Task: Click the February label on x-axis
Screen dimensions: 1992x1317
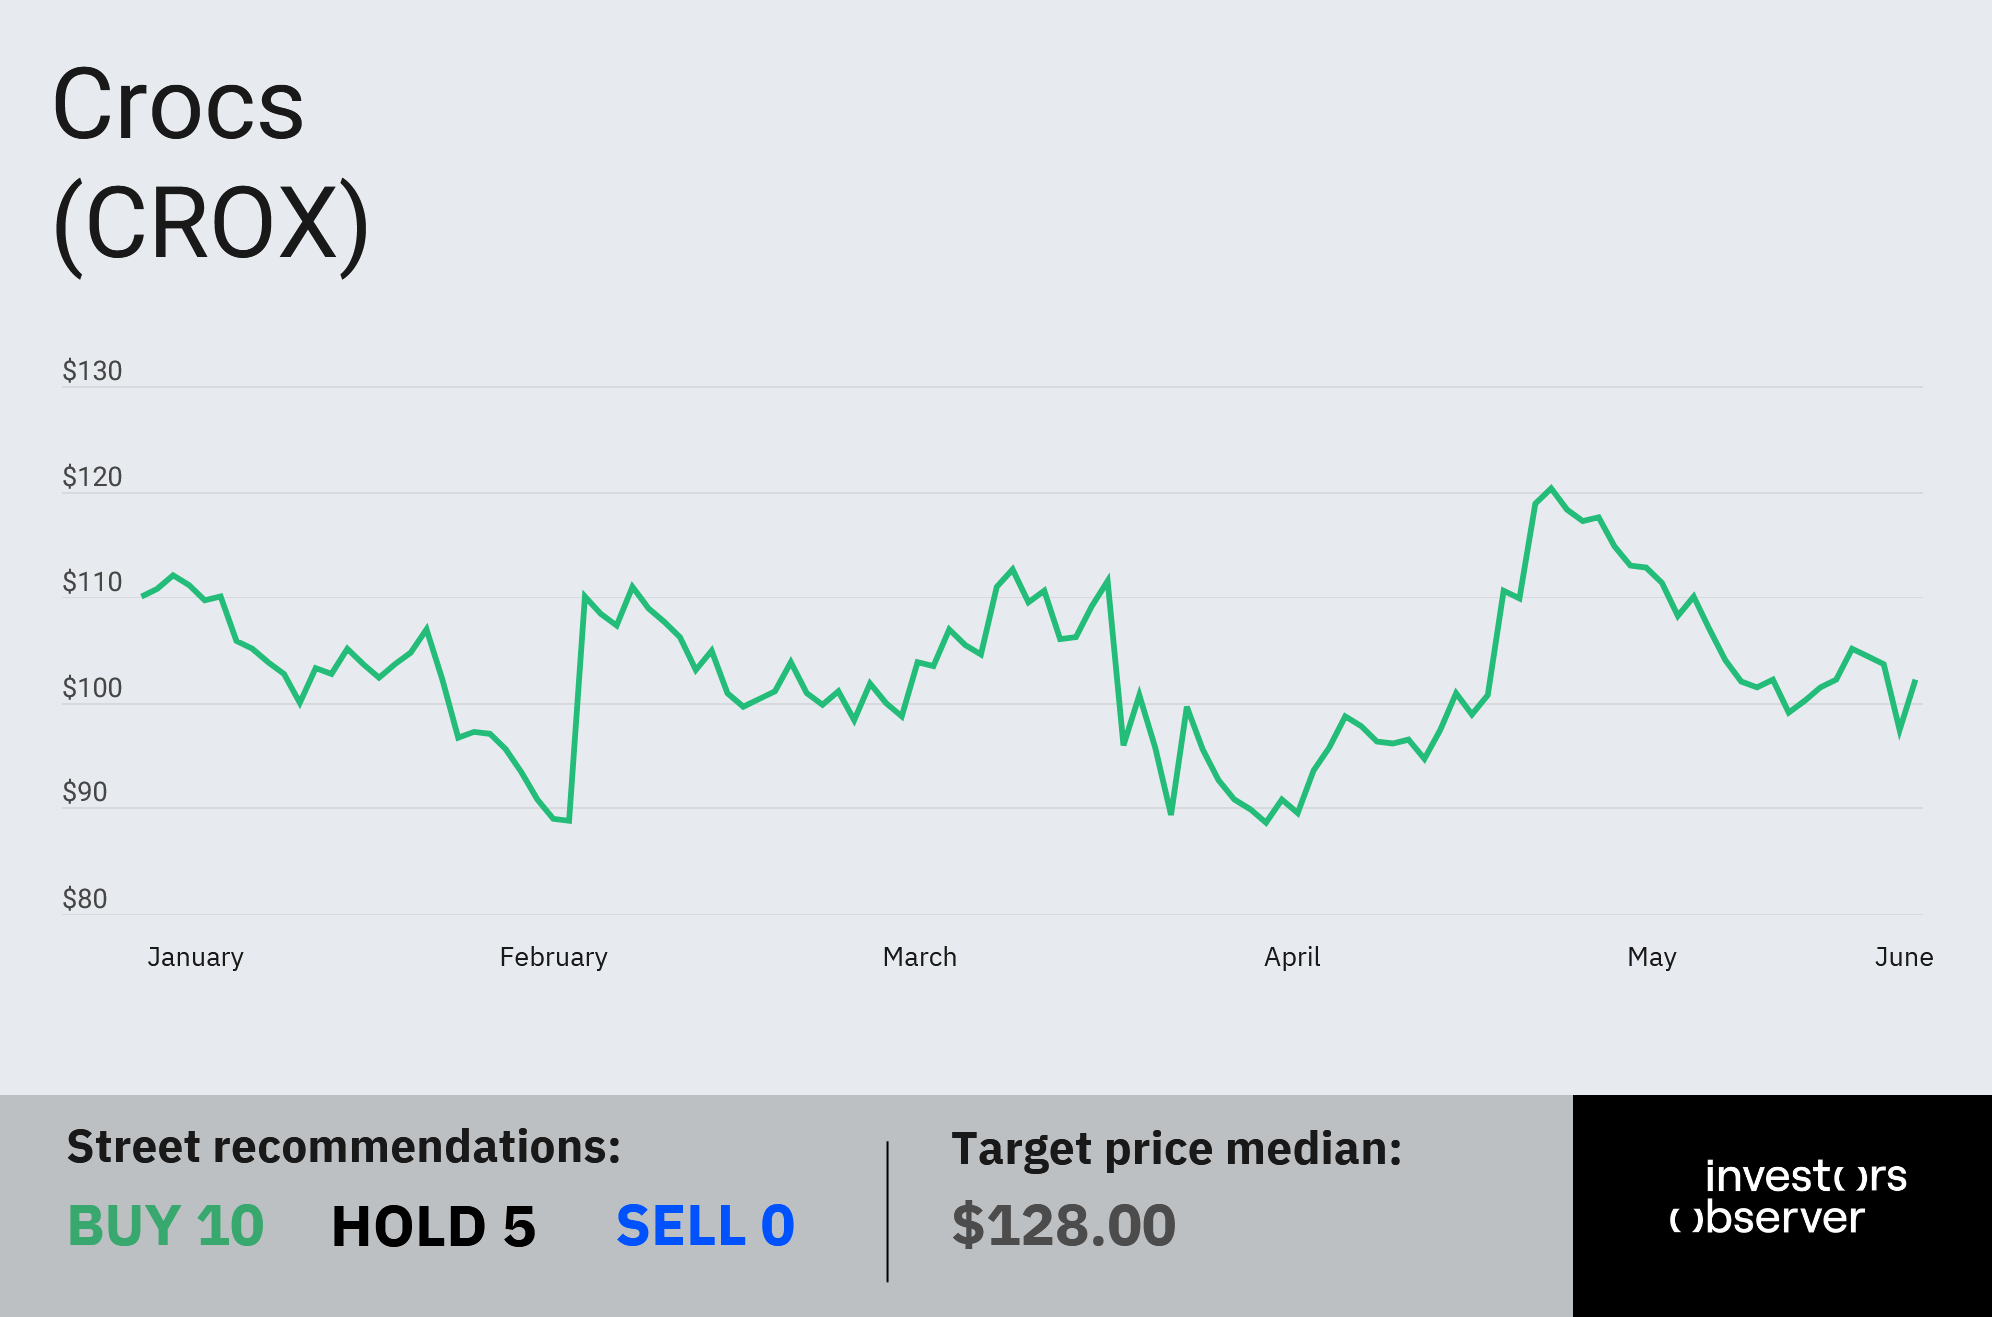Action: [x=553, y=957]
